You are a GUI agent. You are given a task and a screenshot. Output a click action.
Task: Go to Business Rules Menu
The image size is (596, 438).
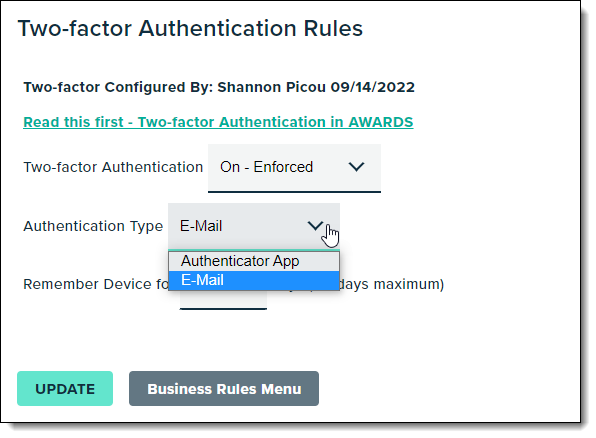click(x=224, y=389)
